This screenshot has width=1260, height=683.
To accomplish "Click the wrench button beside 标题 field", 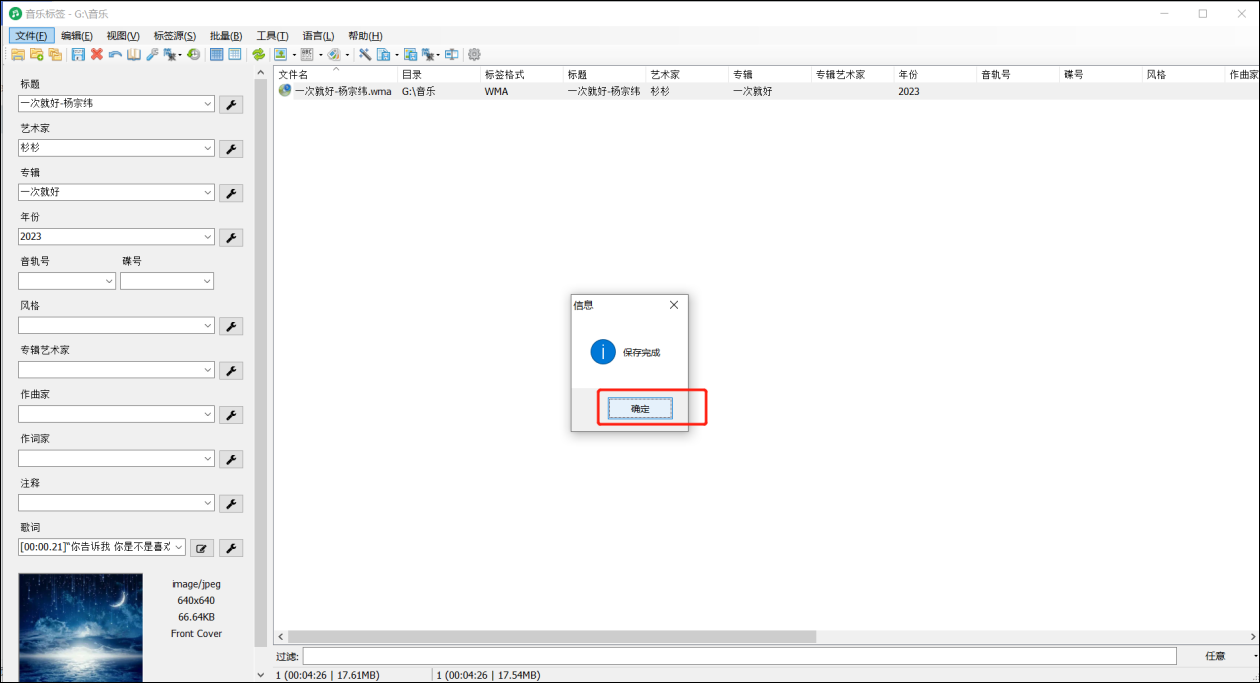I will tap(230, 104).
